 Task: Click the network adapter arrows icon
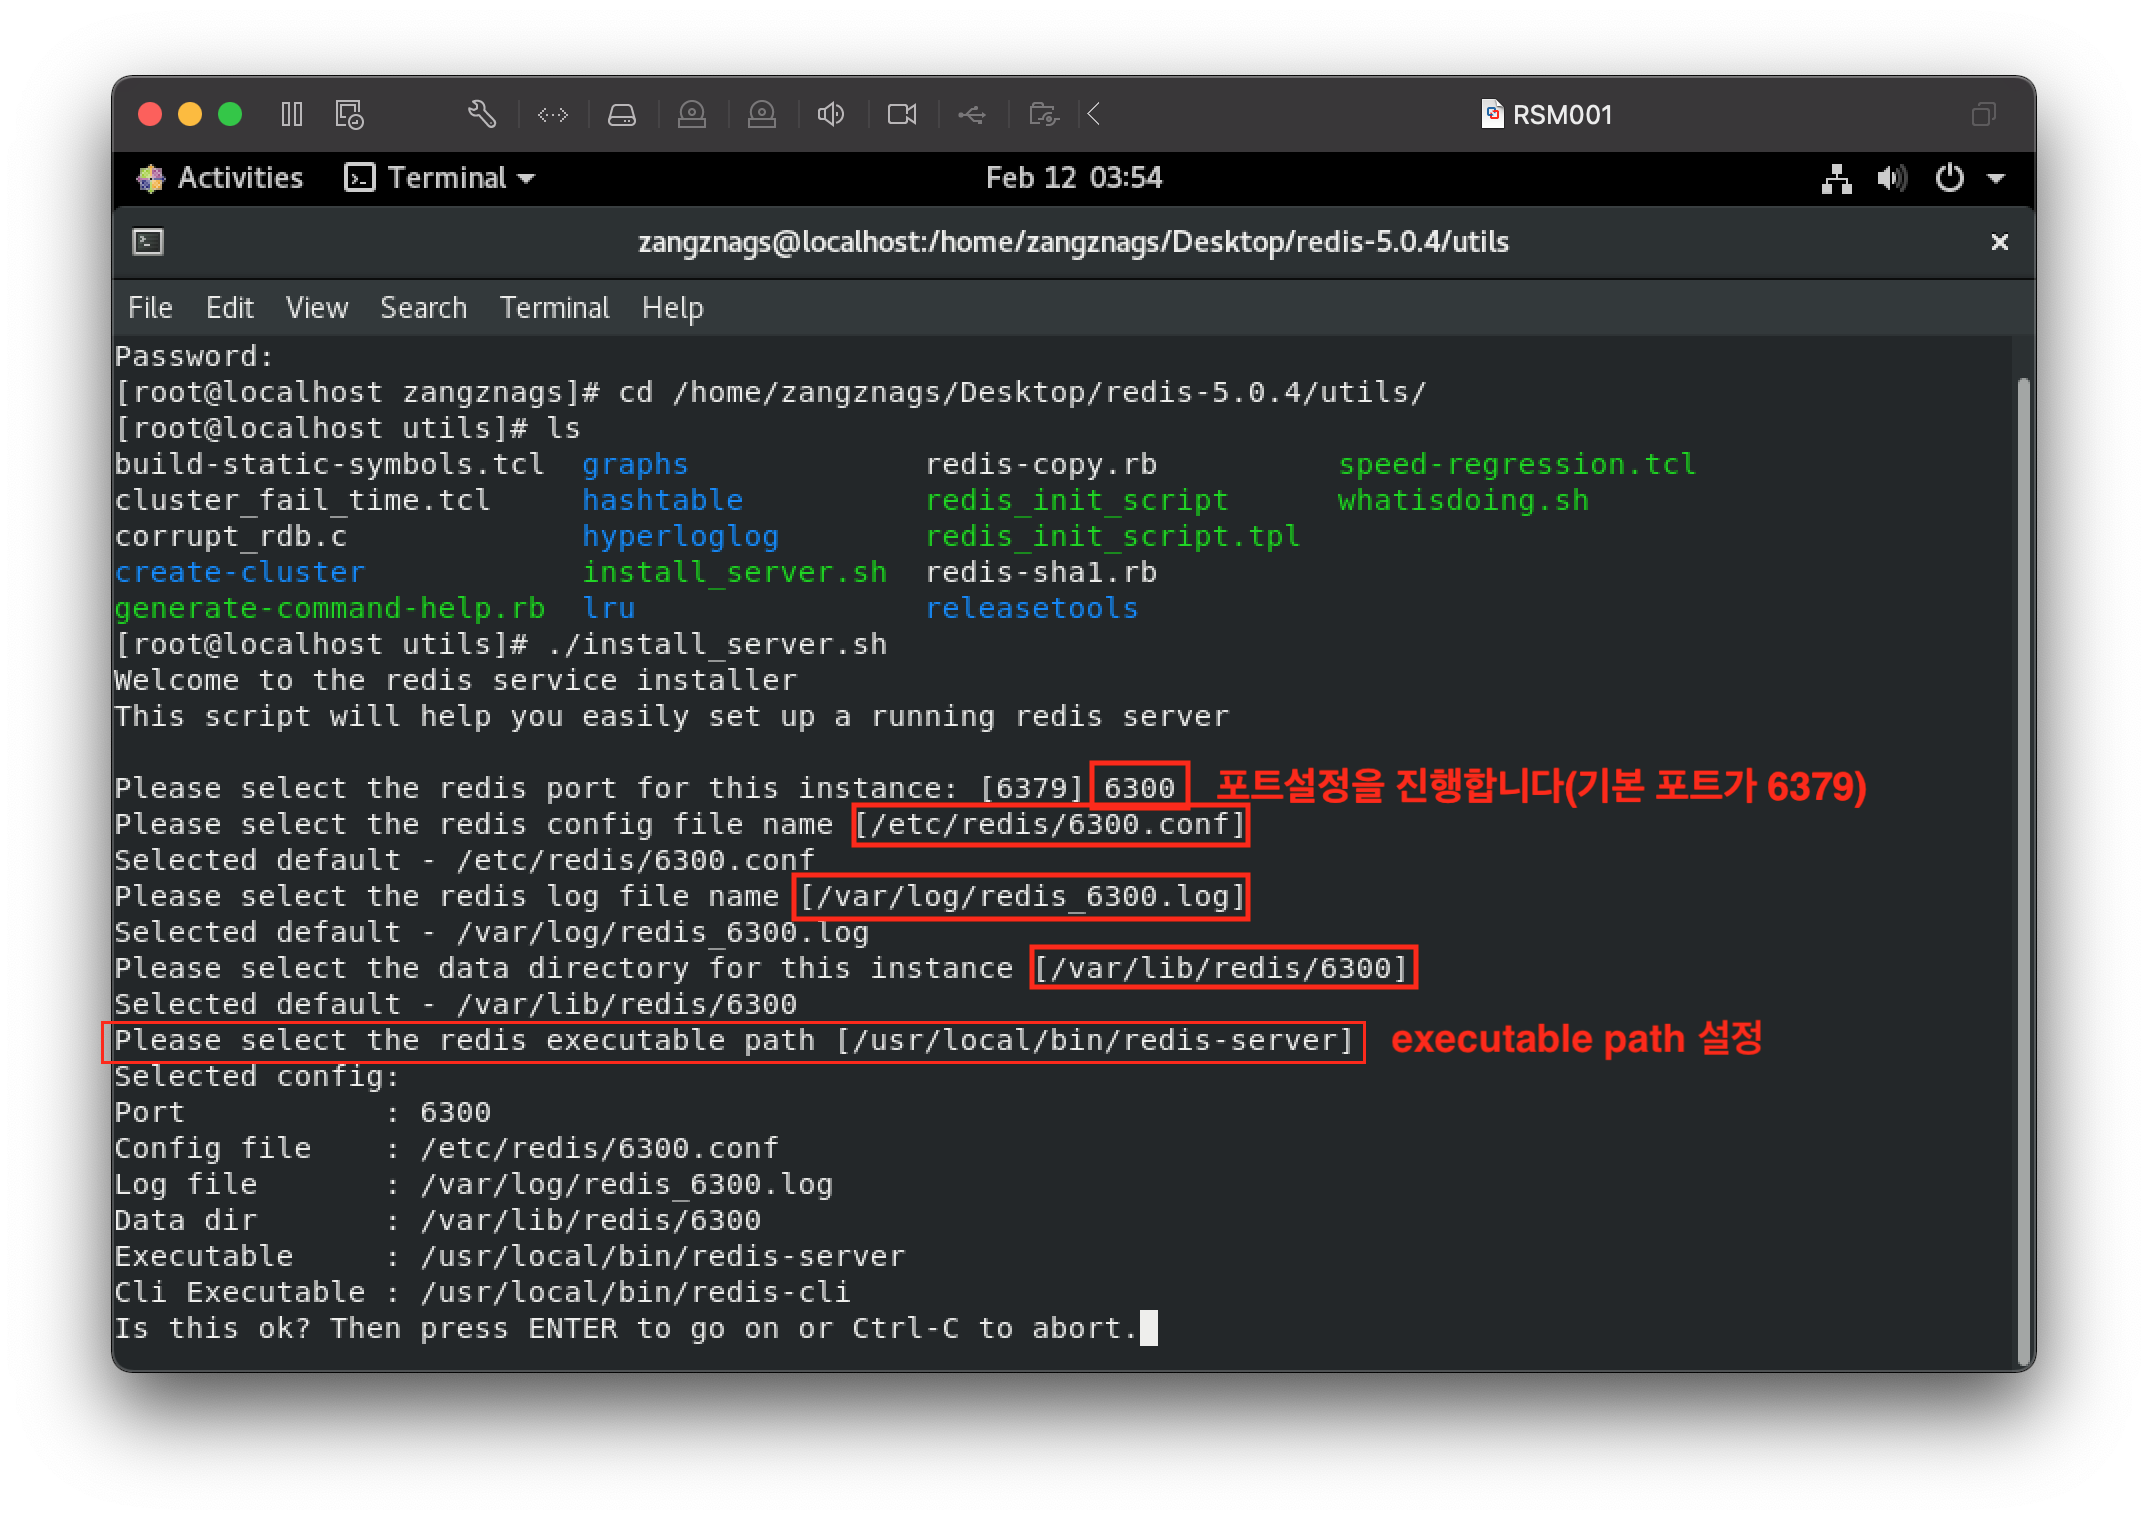coord(552,115)
